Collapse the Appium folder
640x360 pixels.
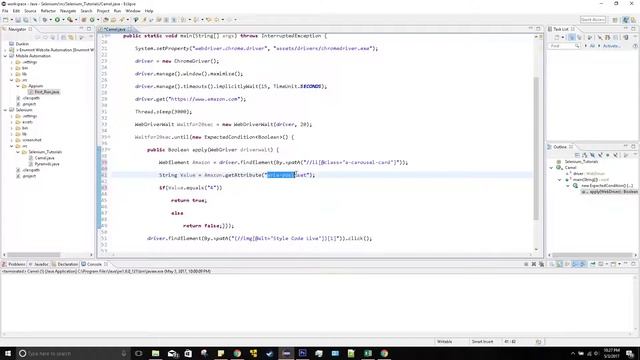pos(18,86)
